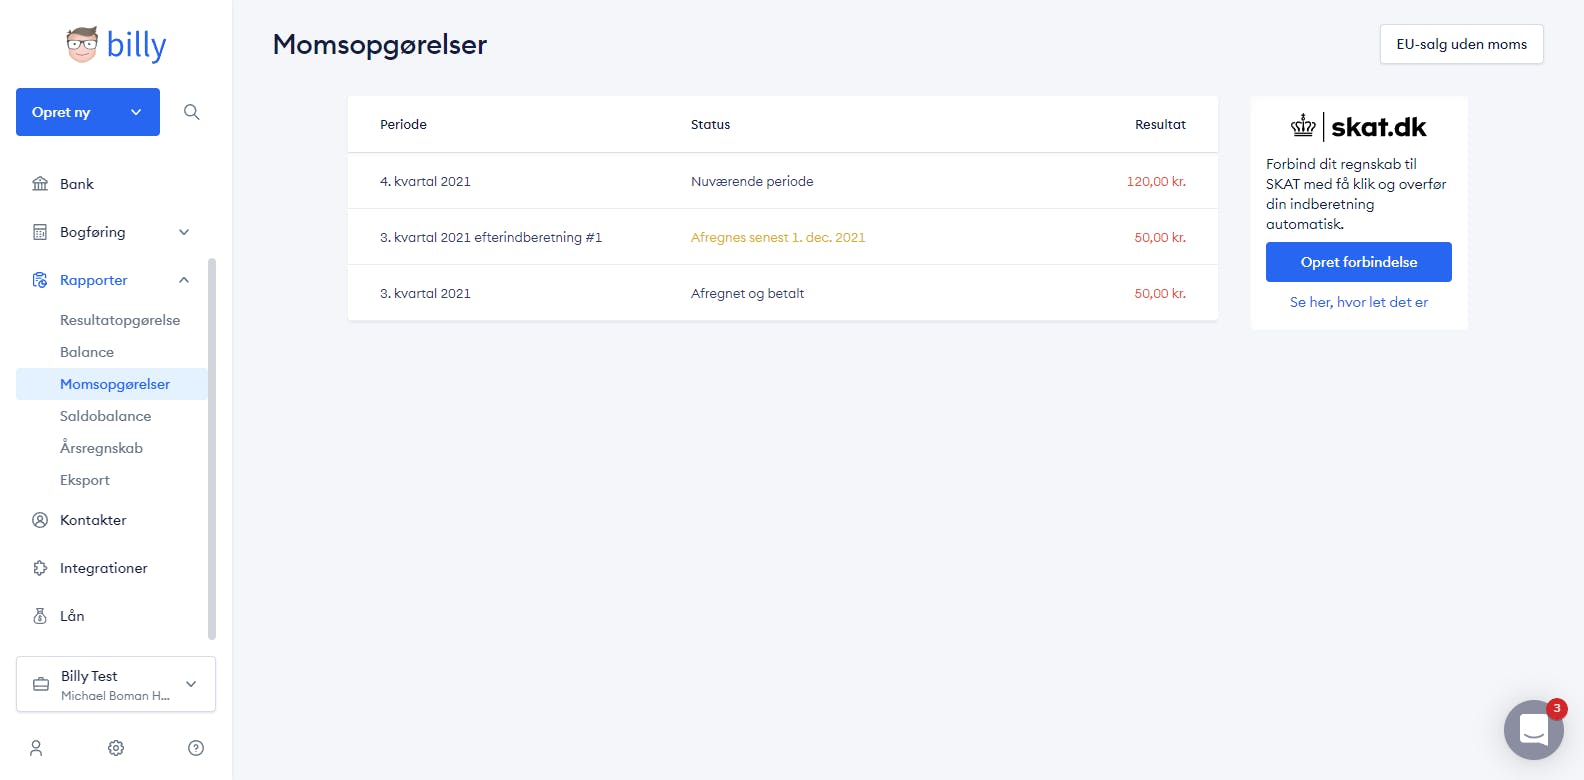This screenshot has height=780, width=1584.
Task: Open the Billy logo home link
Action: (116, 45)
